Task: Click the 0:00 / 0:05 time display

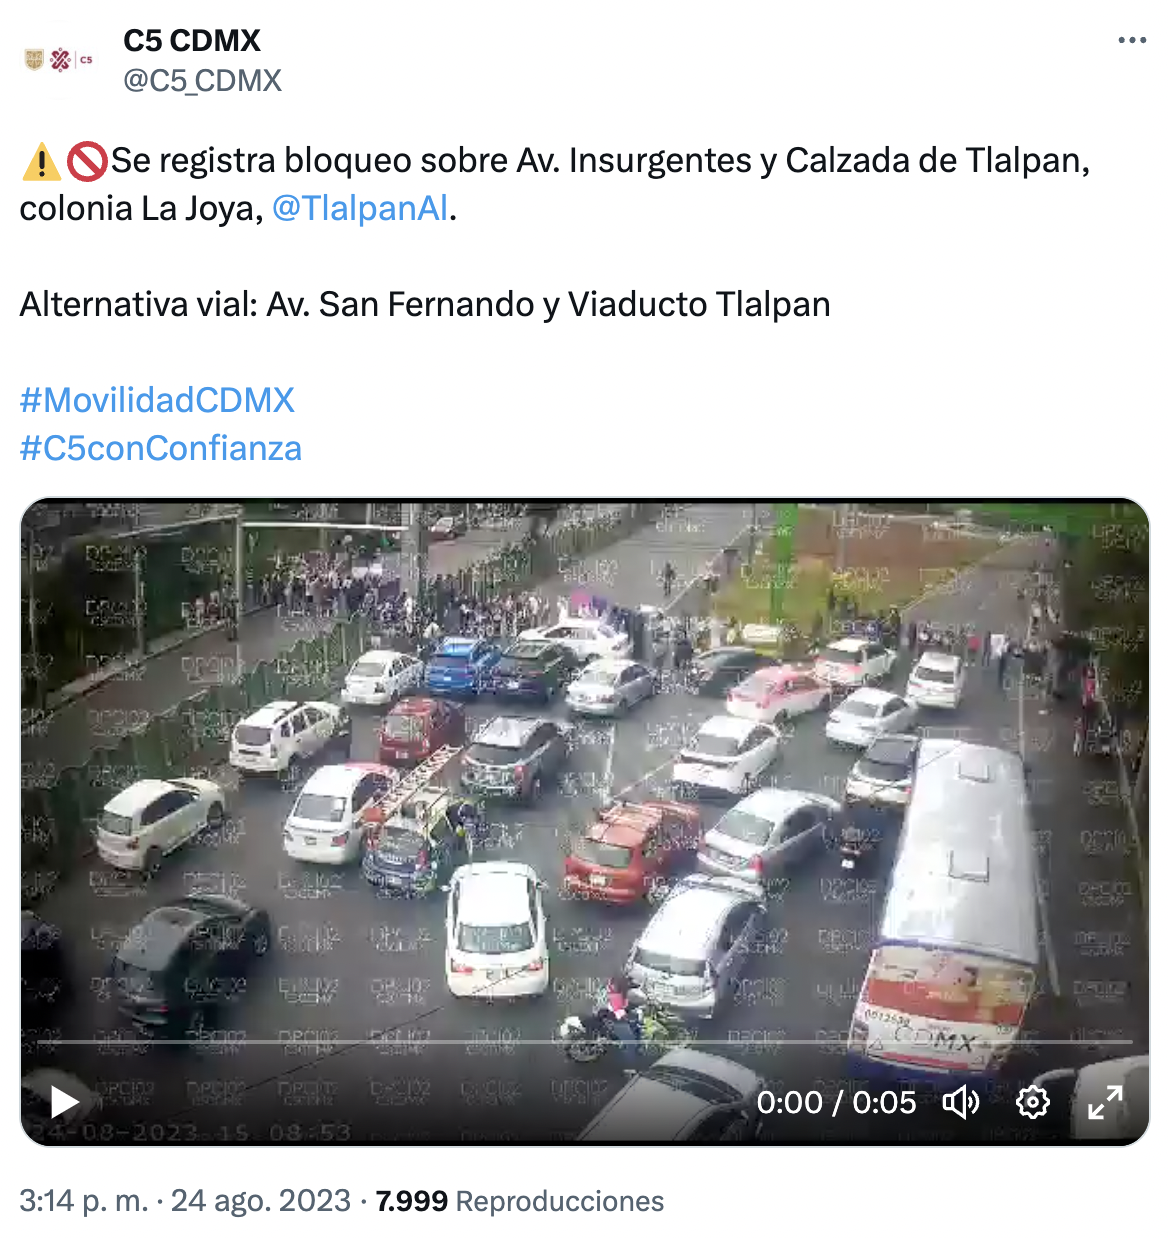Action: pos(836,1102)
